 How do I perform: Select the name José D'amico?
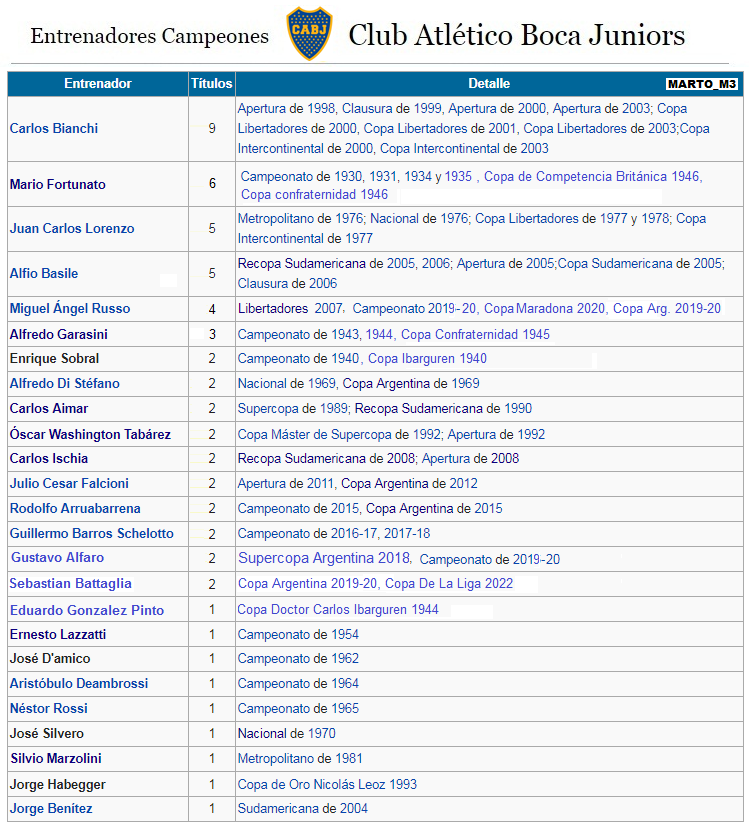(x=50, y=658)
